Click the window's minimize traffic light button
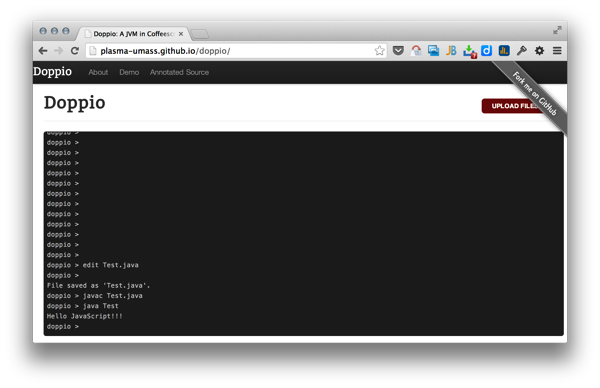This screenshot has height=388, width=600. 54,31
